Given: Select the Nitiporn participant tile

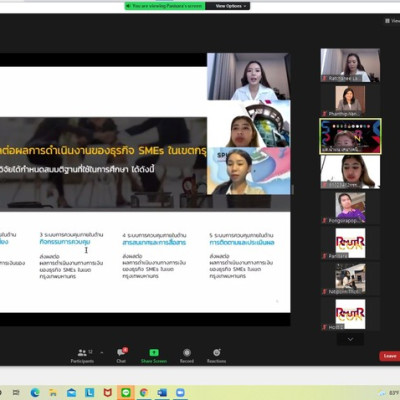Looking at the screenshot, I should (350, 279).
